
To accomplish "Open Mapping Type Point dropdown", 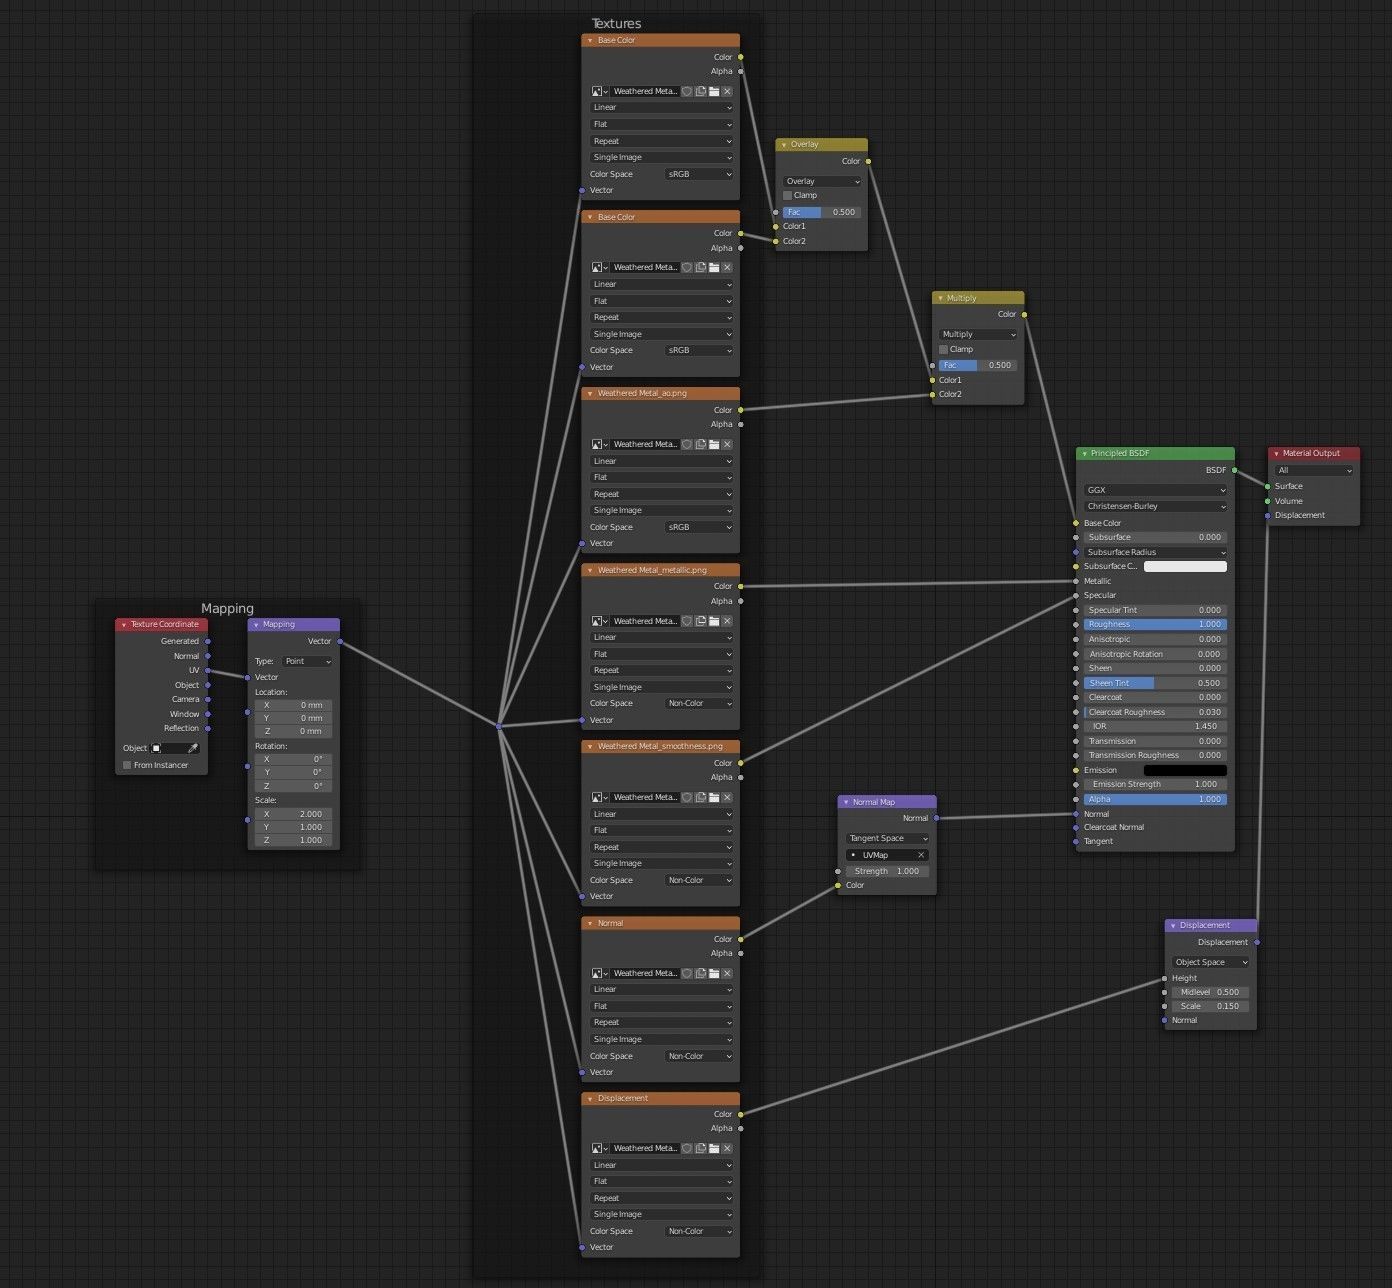I will [x=307, y=661].
